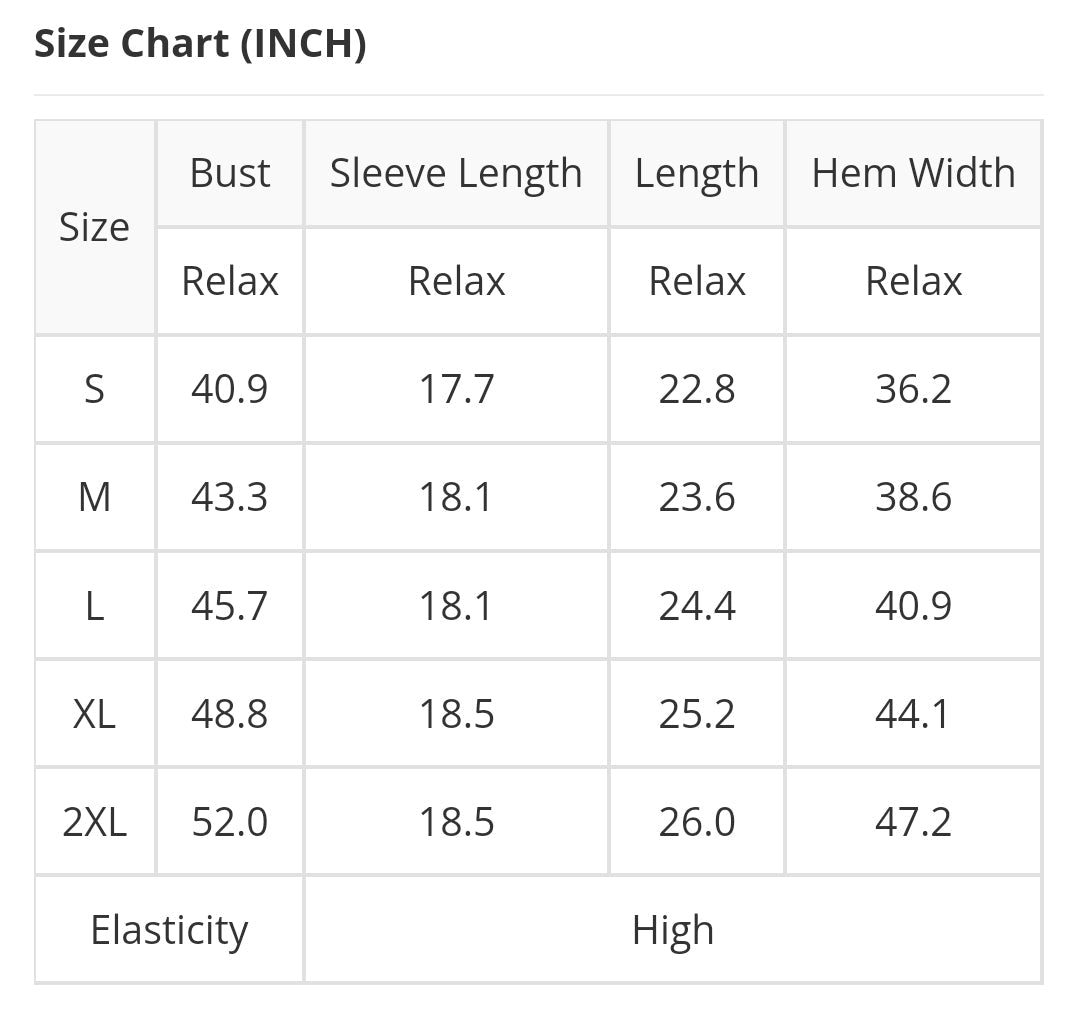Image resolution: width=1080 pixels, height=1014 pixels.
Task: Click the 52.0 bust value for 2XL
Action: [x=230, y=822]
